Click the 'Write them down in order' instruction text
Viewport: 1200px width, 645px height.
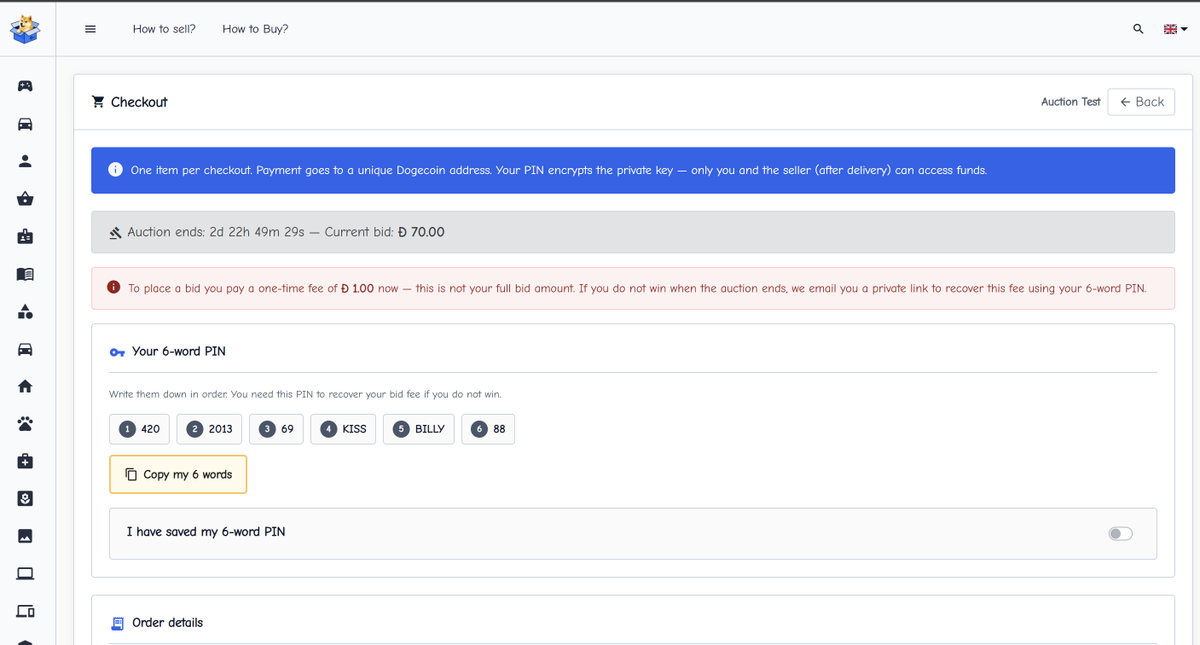point(304,395)
